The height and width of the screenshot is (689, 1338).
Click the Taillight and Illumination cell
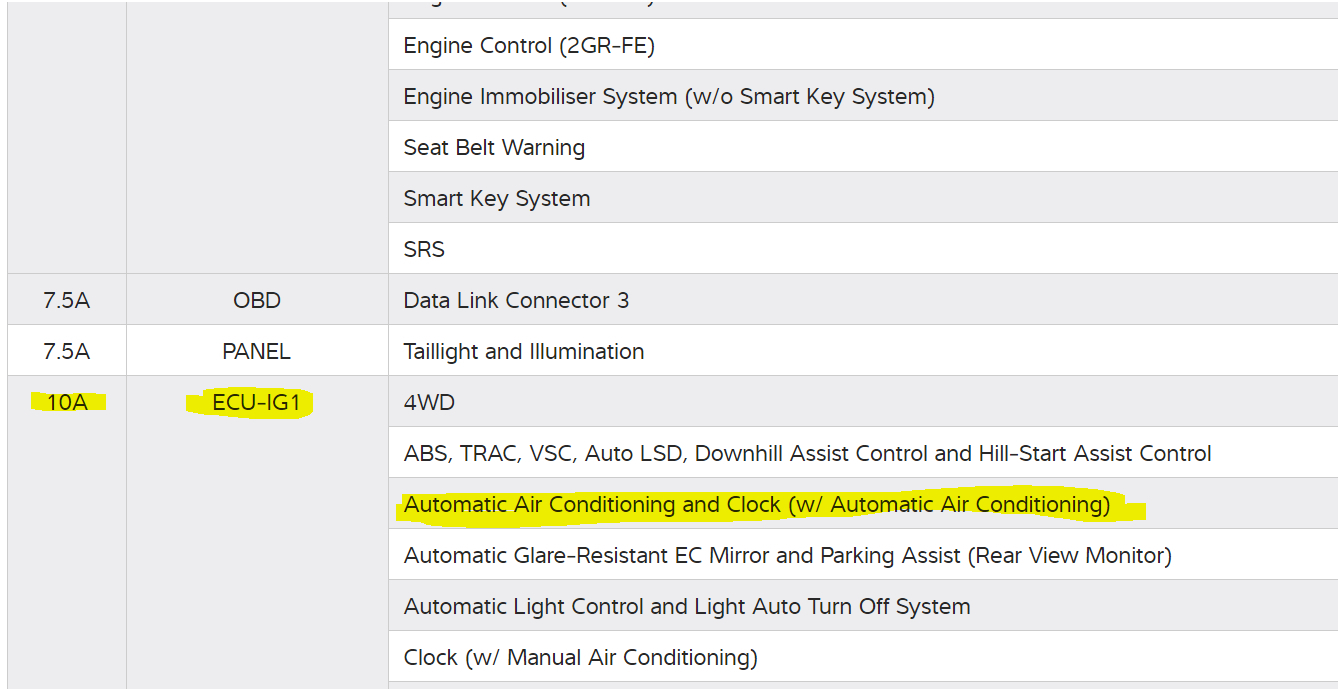pyautogui.click(x=523, y=352)
